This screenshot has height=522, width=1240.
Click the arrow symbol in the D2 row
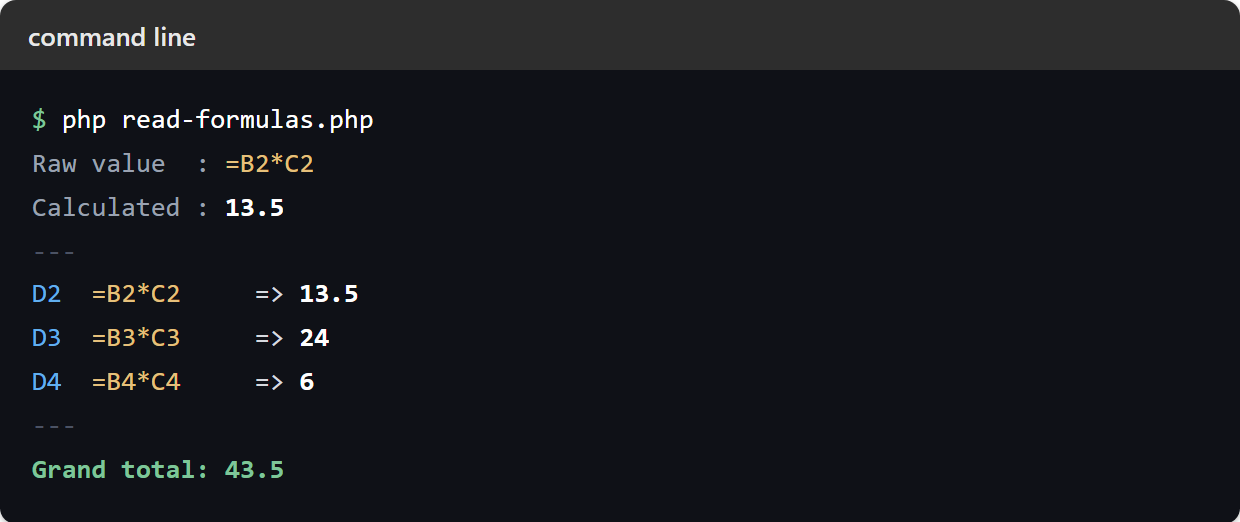pyautogui.click(x=270, y=294)
